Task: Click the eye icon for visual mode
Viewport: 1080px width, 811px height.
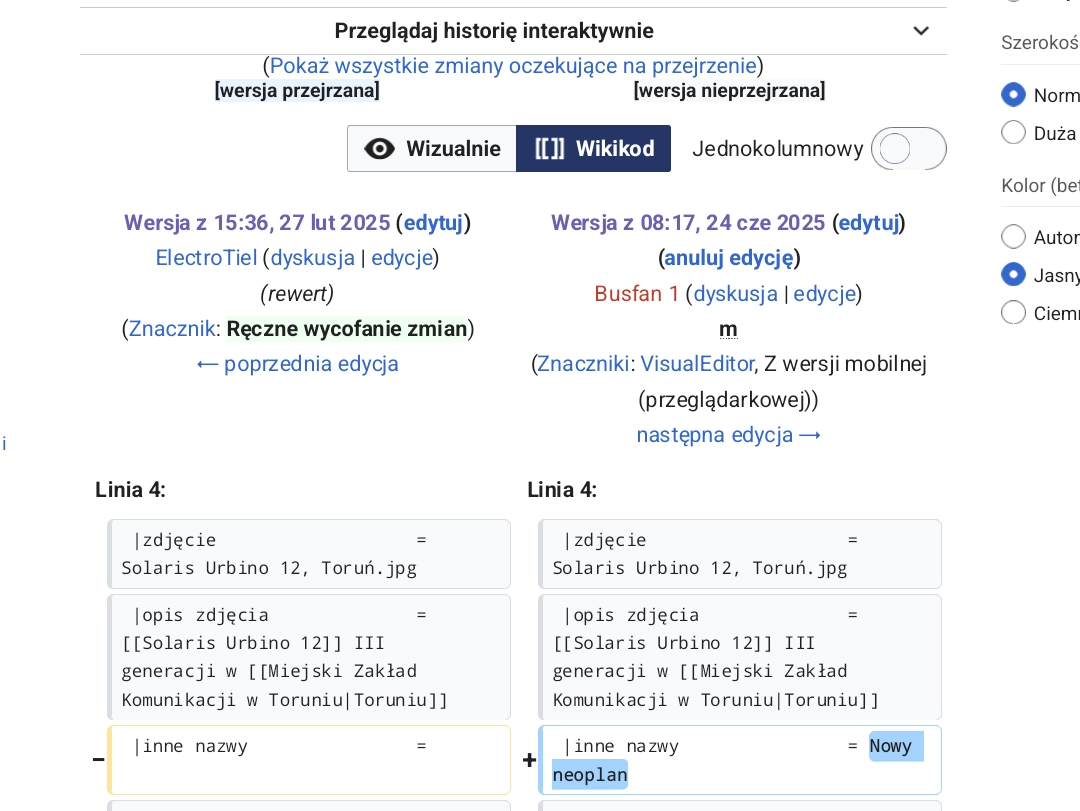Action: coord(380,149)
